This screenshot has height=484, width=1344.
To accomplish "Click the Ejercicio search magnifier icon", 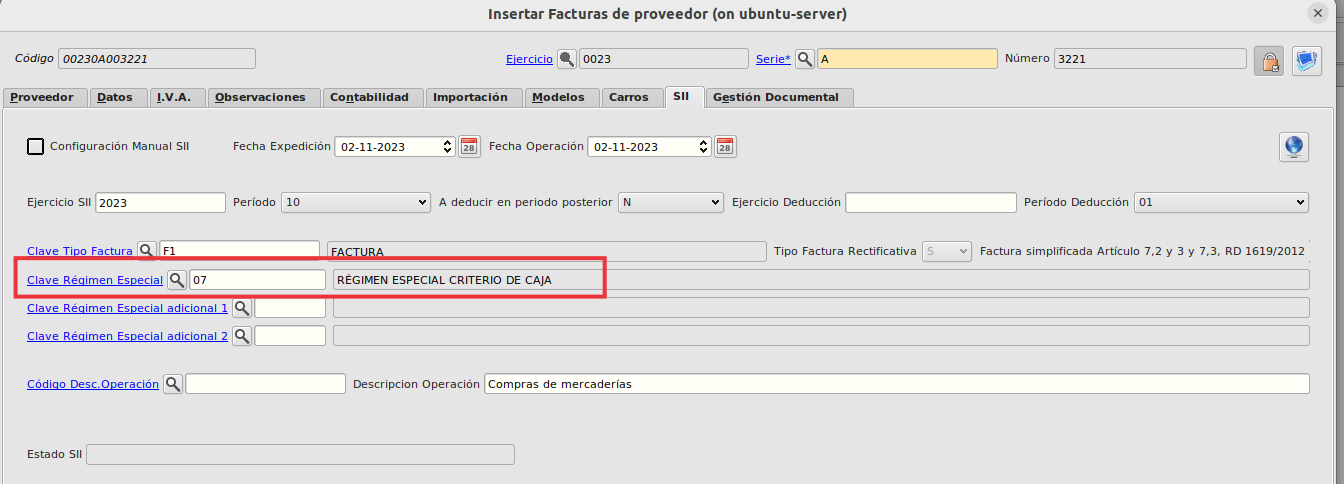I will click(x=567, y=59).
